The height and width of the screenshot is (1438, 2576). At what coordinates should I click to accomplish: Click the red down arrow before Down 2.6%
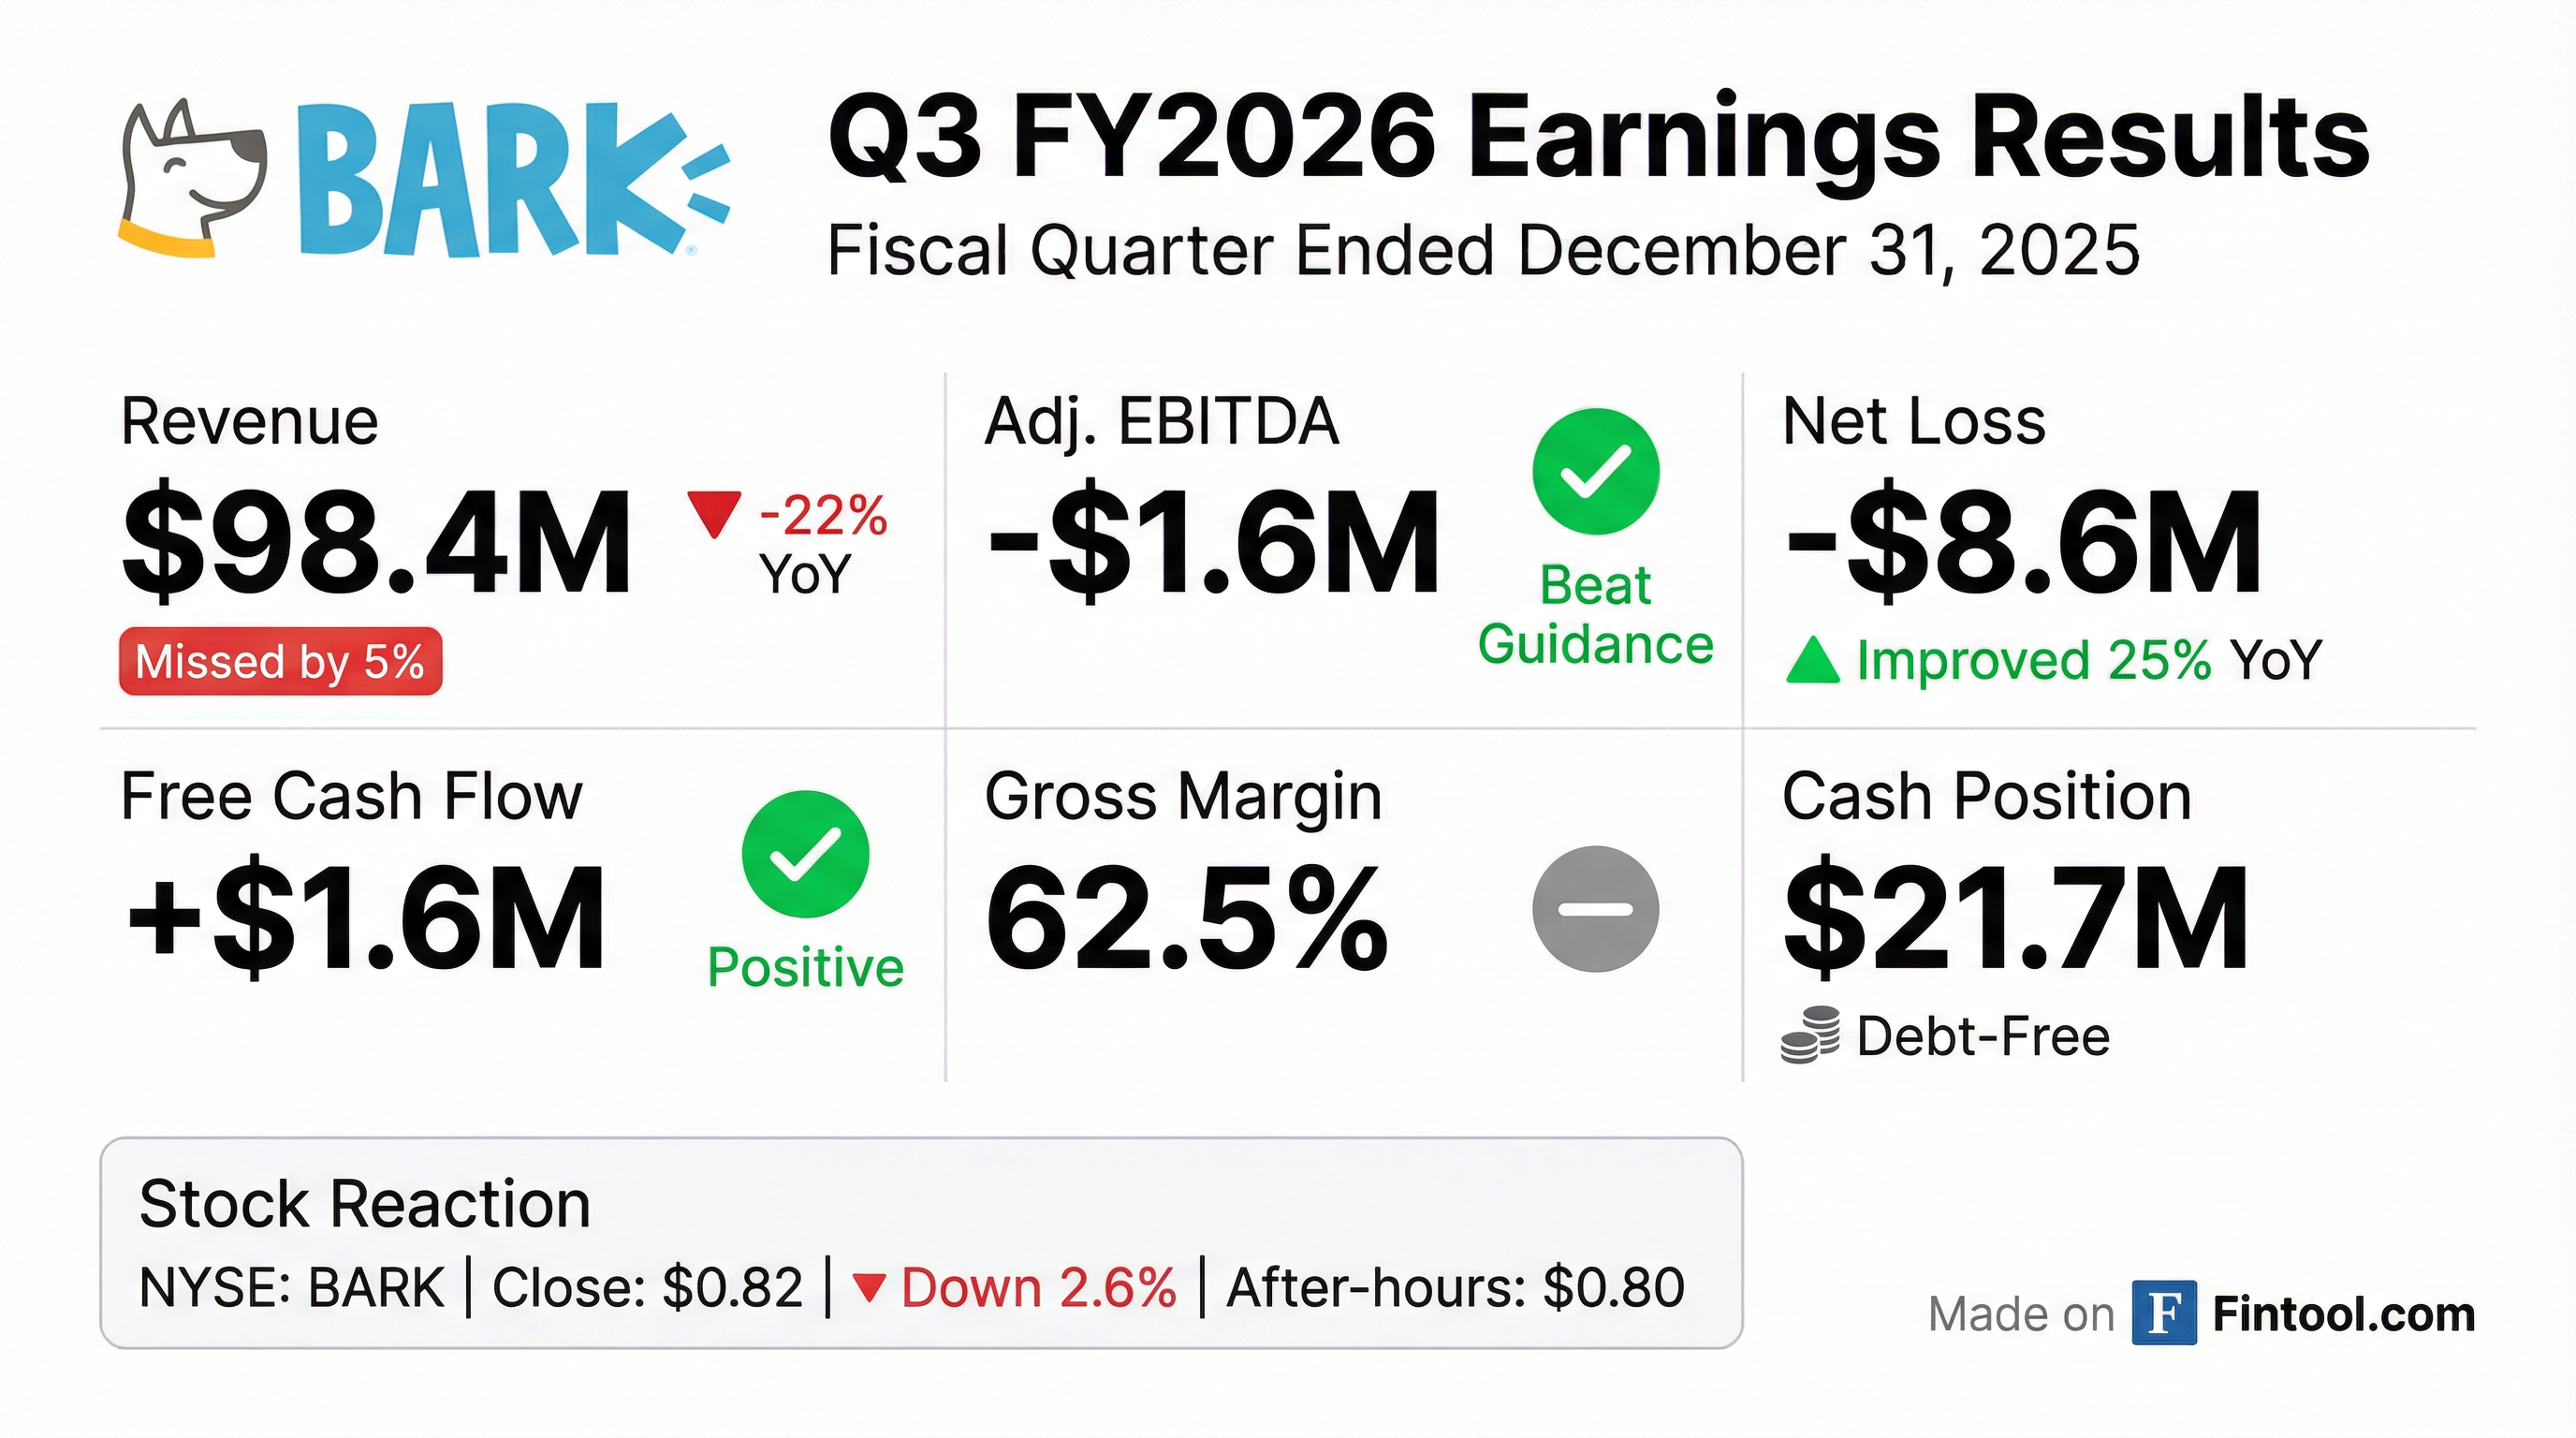pyautogui.click(x=868, y=1287)
